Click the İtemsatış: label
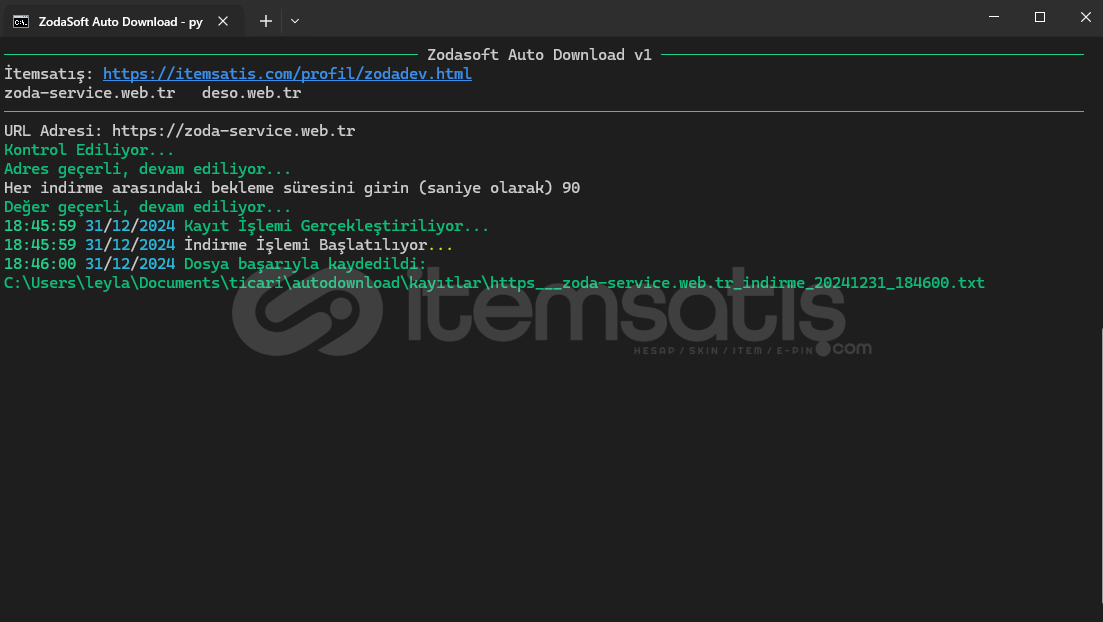1103x622 pixels. [x=49, y=74]
